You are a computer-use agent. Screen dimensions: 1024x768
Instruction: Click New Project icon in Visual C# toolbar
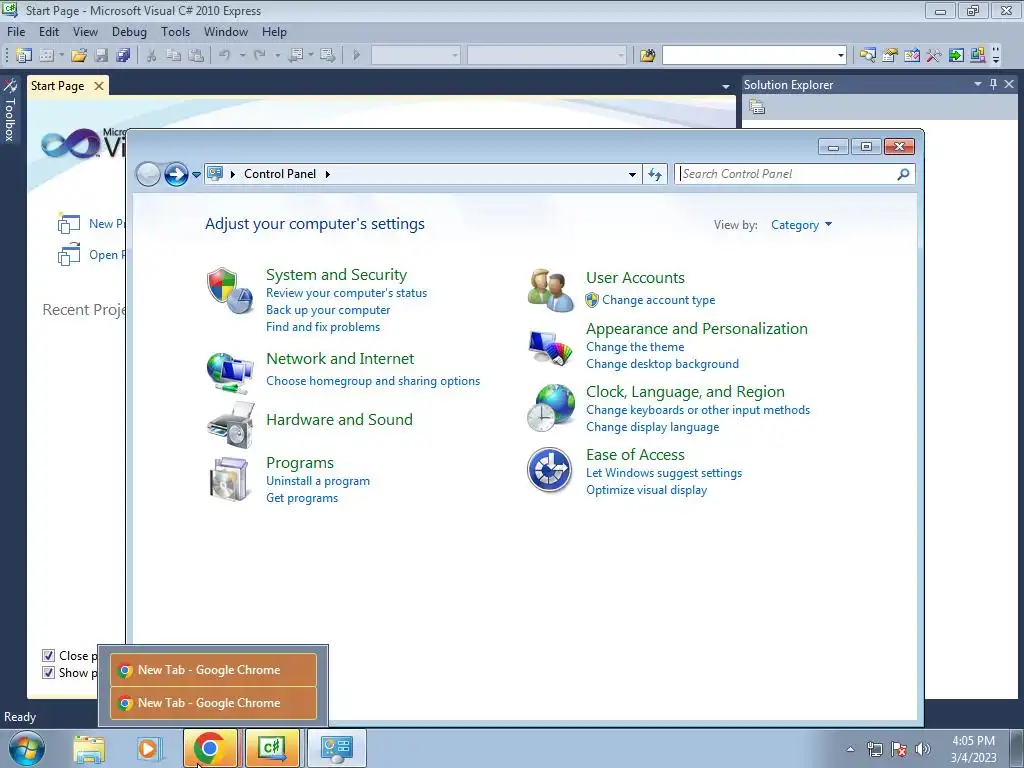click(x=24, y=56)
